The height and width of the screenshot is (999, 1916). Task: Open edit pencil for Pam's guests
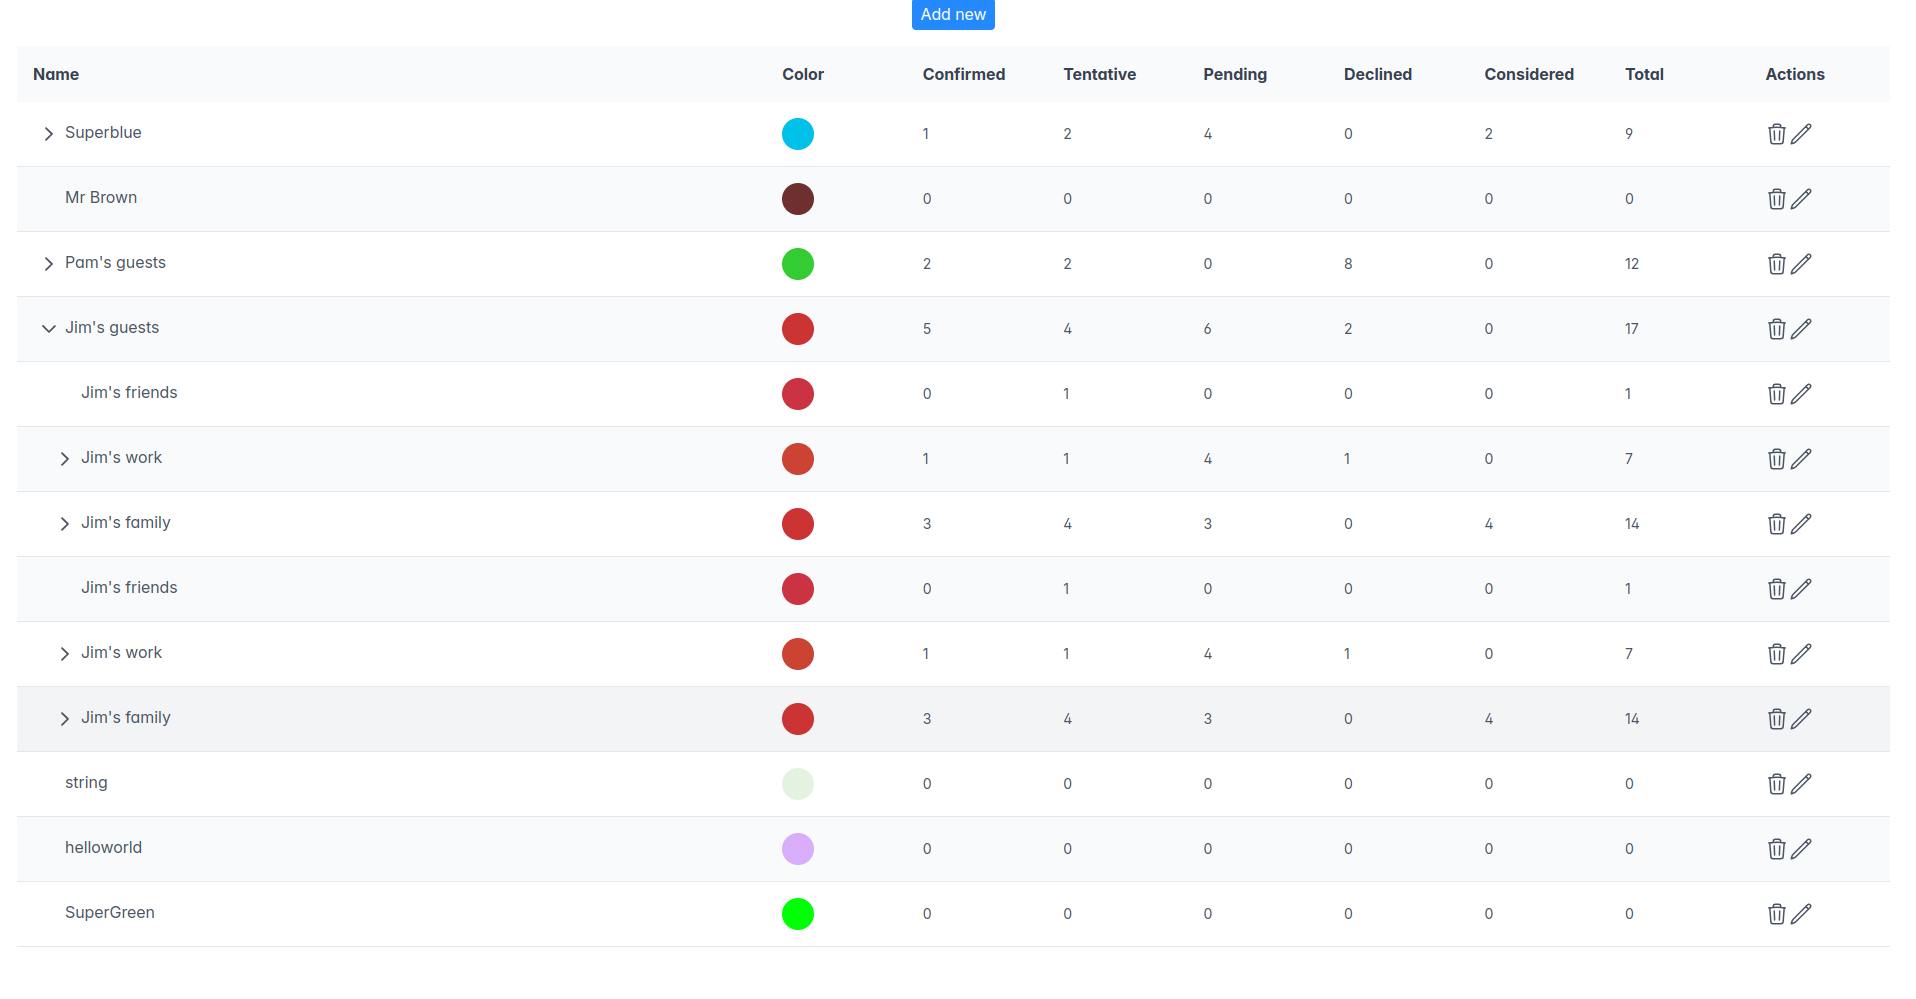tap(1801, 264)
